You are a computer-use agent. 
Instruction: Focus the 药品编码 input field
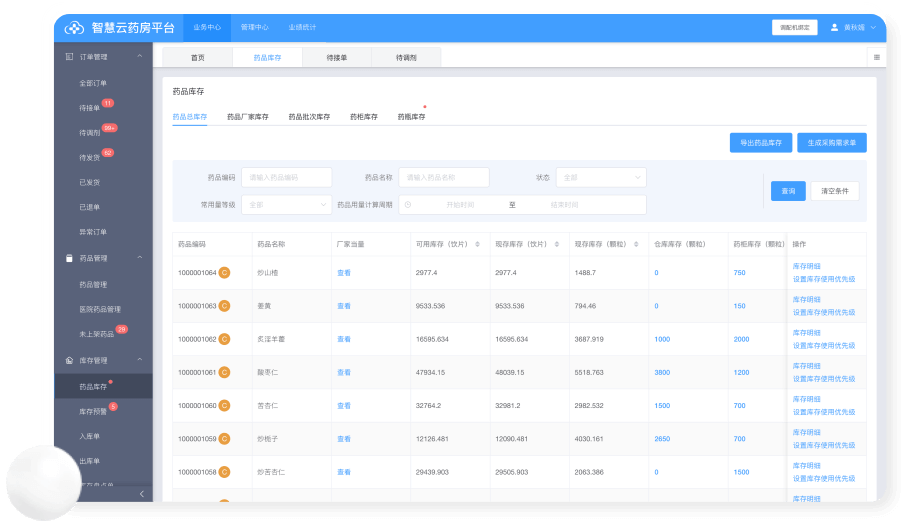coord(286,177)
